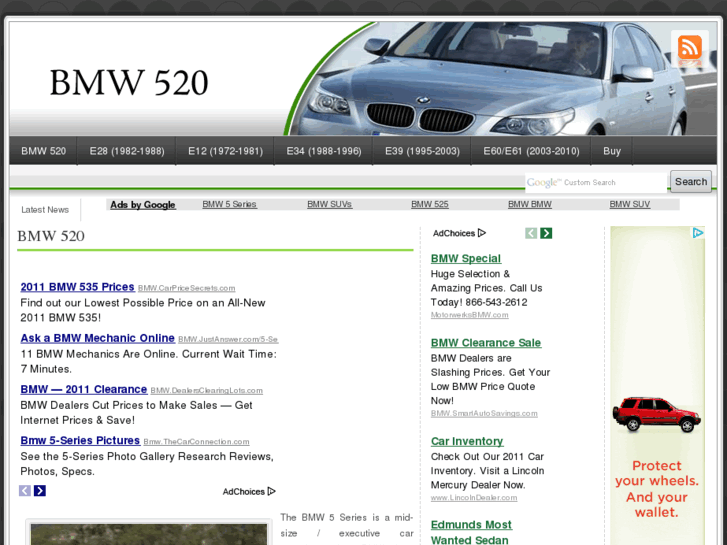Open the E34 (1988-1996) menu item
This screenshot has width=727, height=545.
[324, 151]
